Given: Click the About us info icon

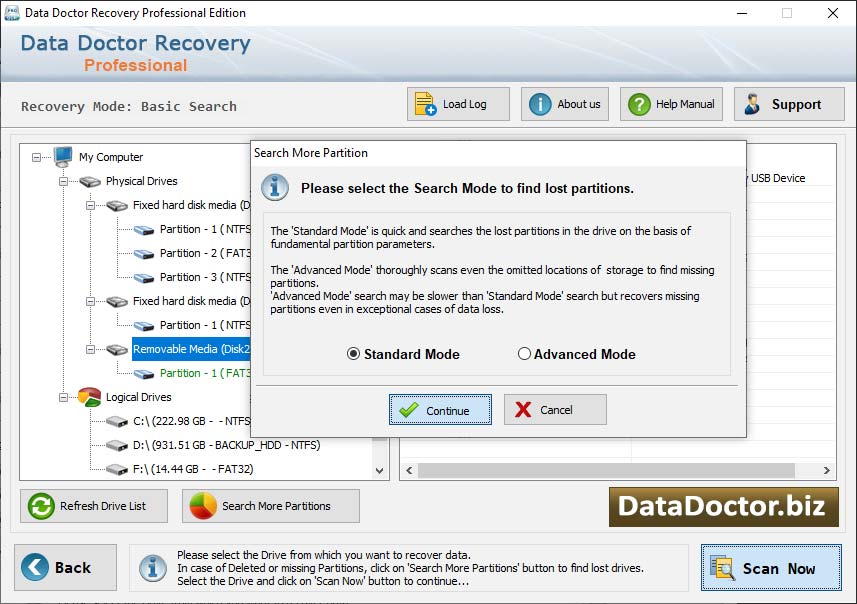Looking at the screenshot, I should coord(540,104).
